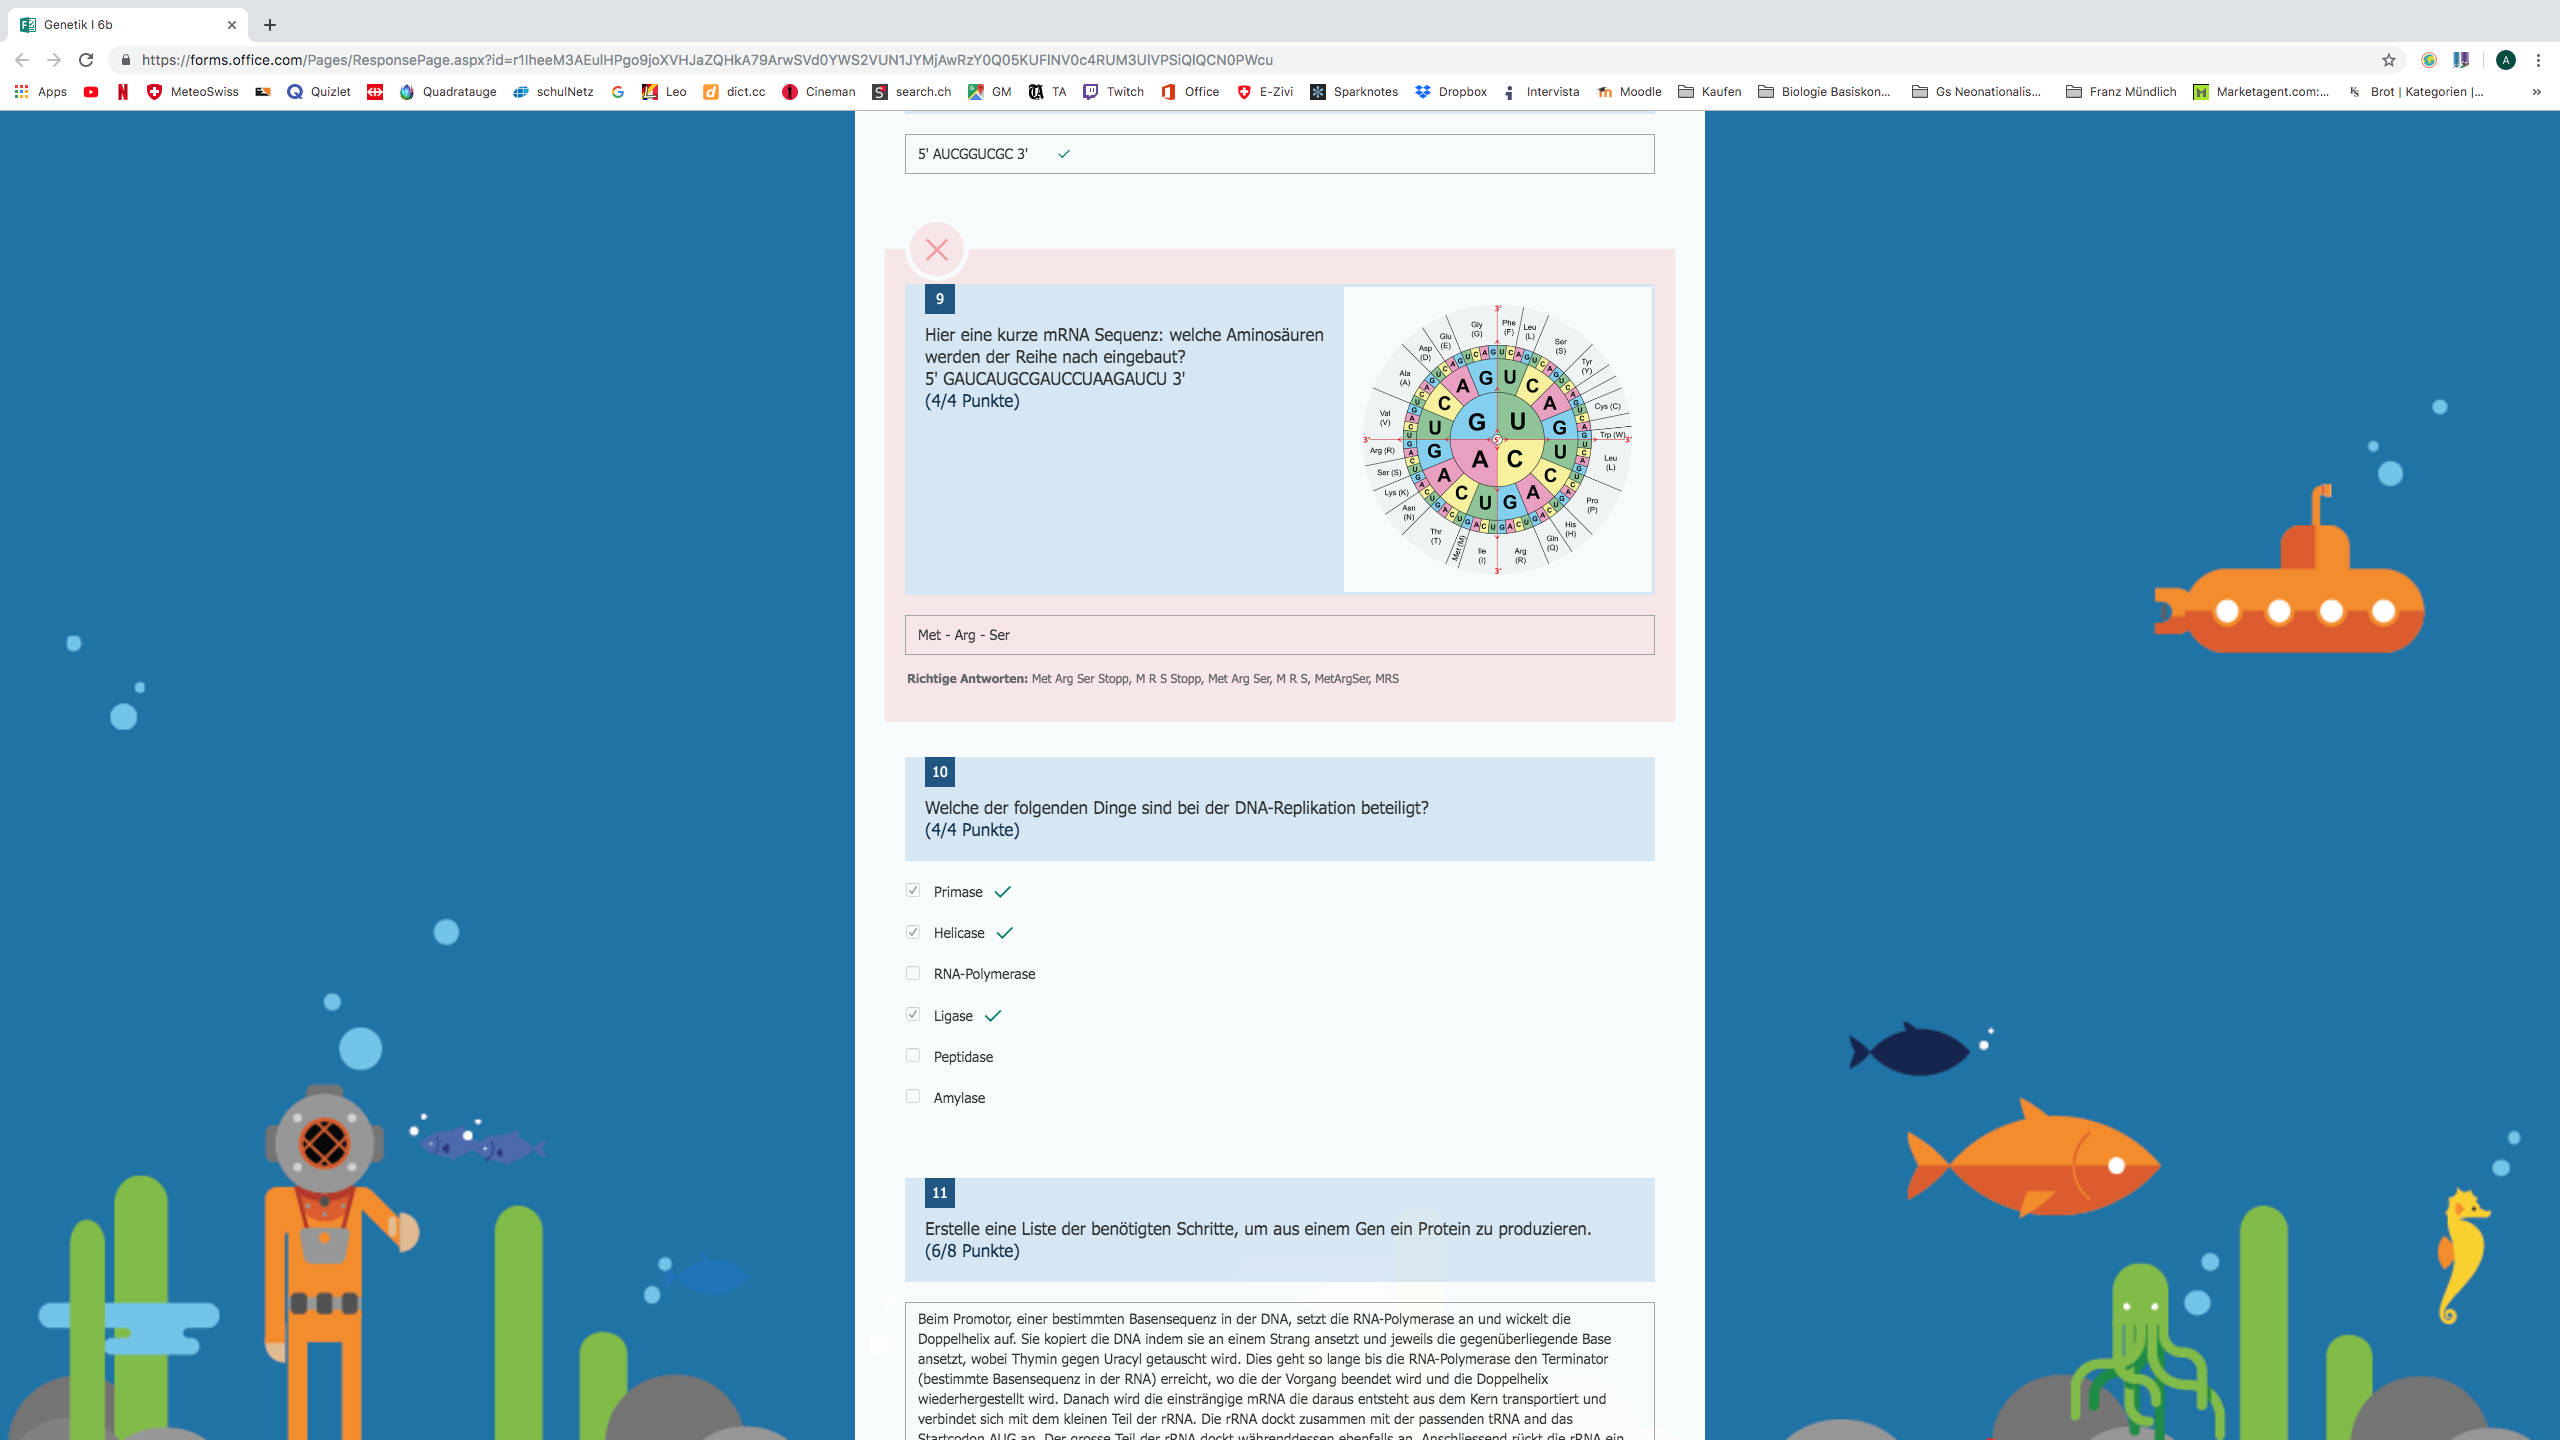Open the Kaufen bookmark folder

pyautogui.click(x=1709, y=92)
